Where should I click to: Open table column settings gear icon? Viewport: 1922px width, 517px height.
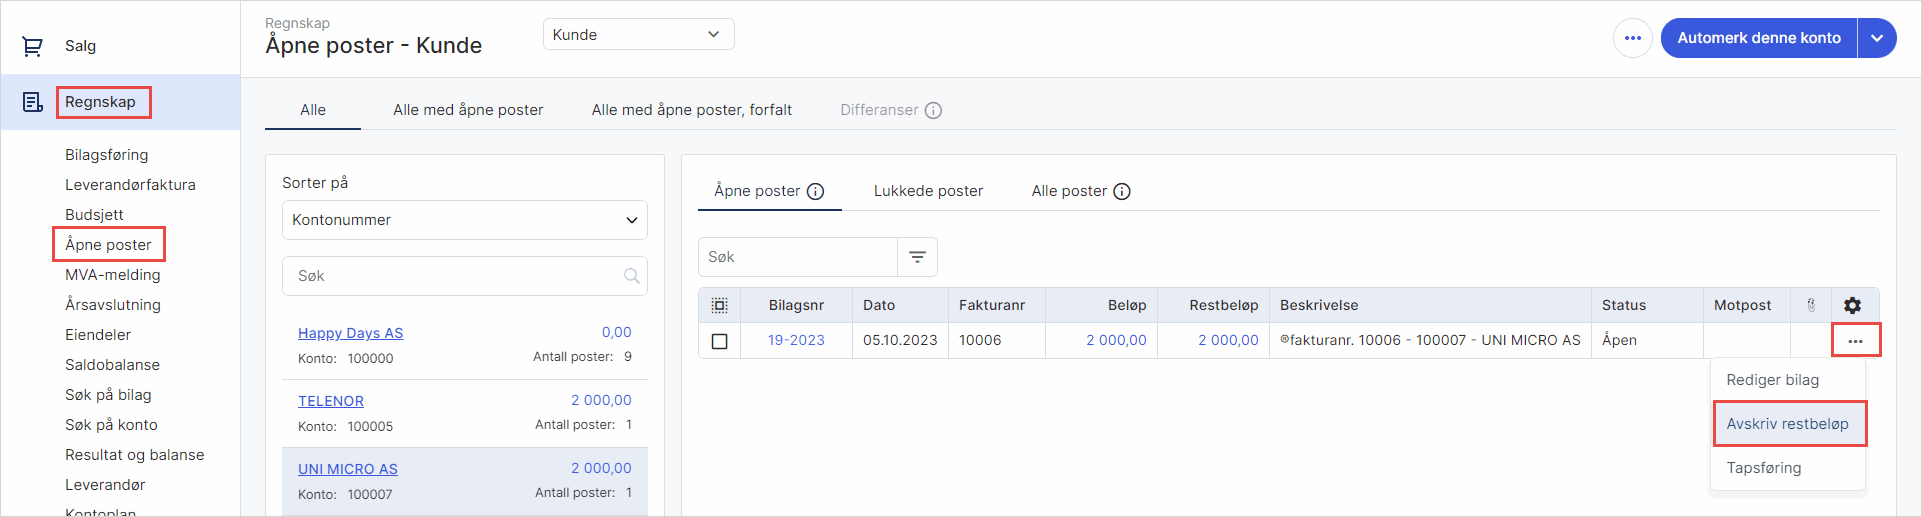pos(1852,305)
